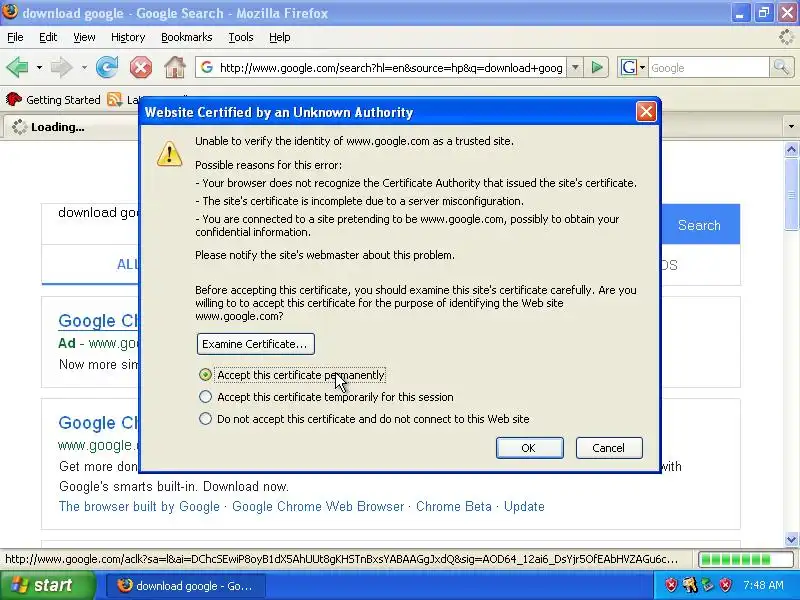Click the scrollbar down arrow
The height and width of the screenshot is (600, 800).
pyautogui.click(x=791, y=539)
